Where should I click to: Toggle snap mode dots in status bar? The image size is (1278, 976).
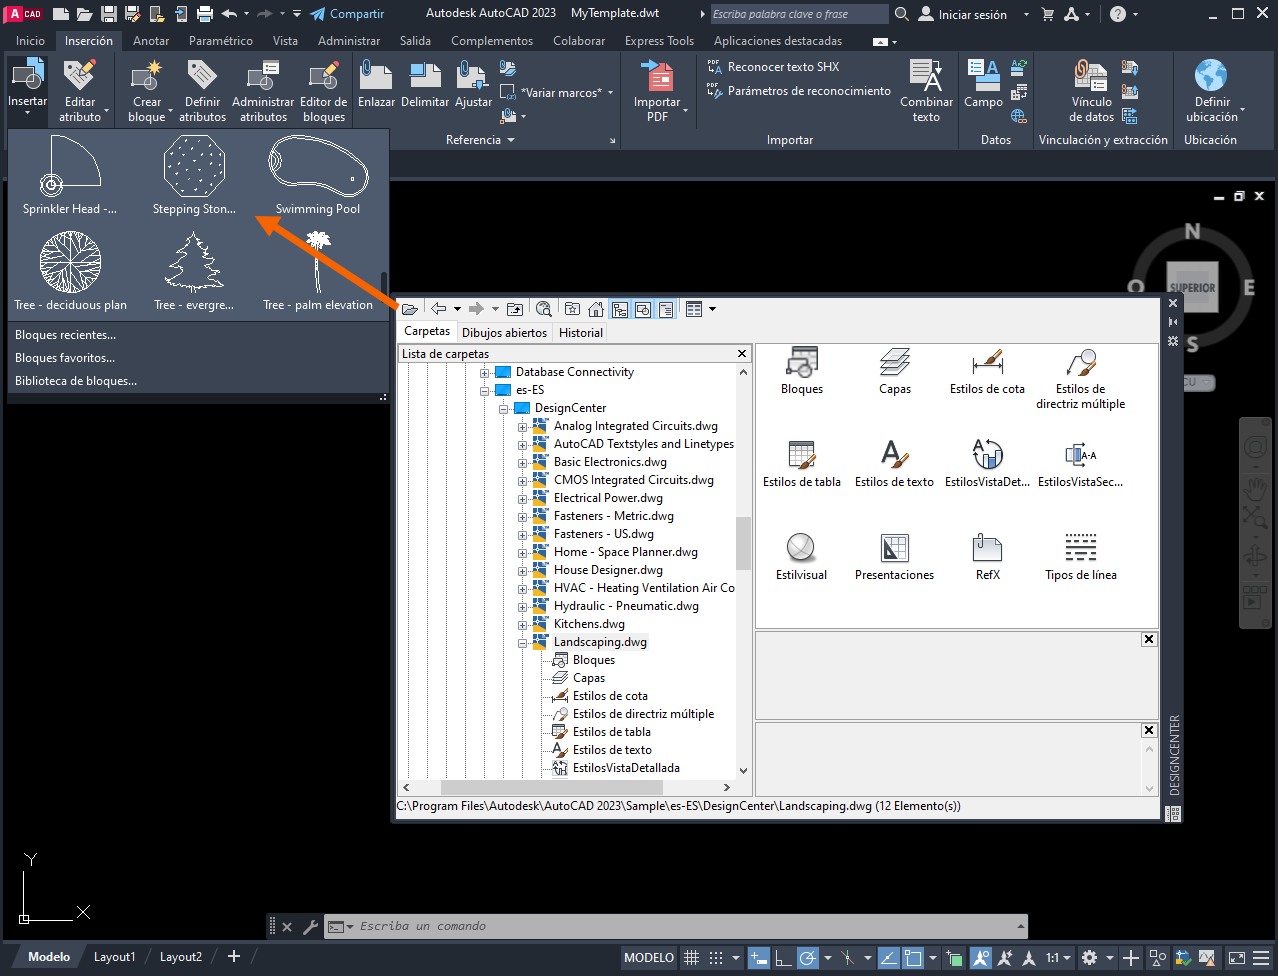pos(716,957)
